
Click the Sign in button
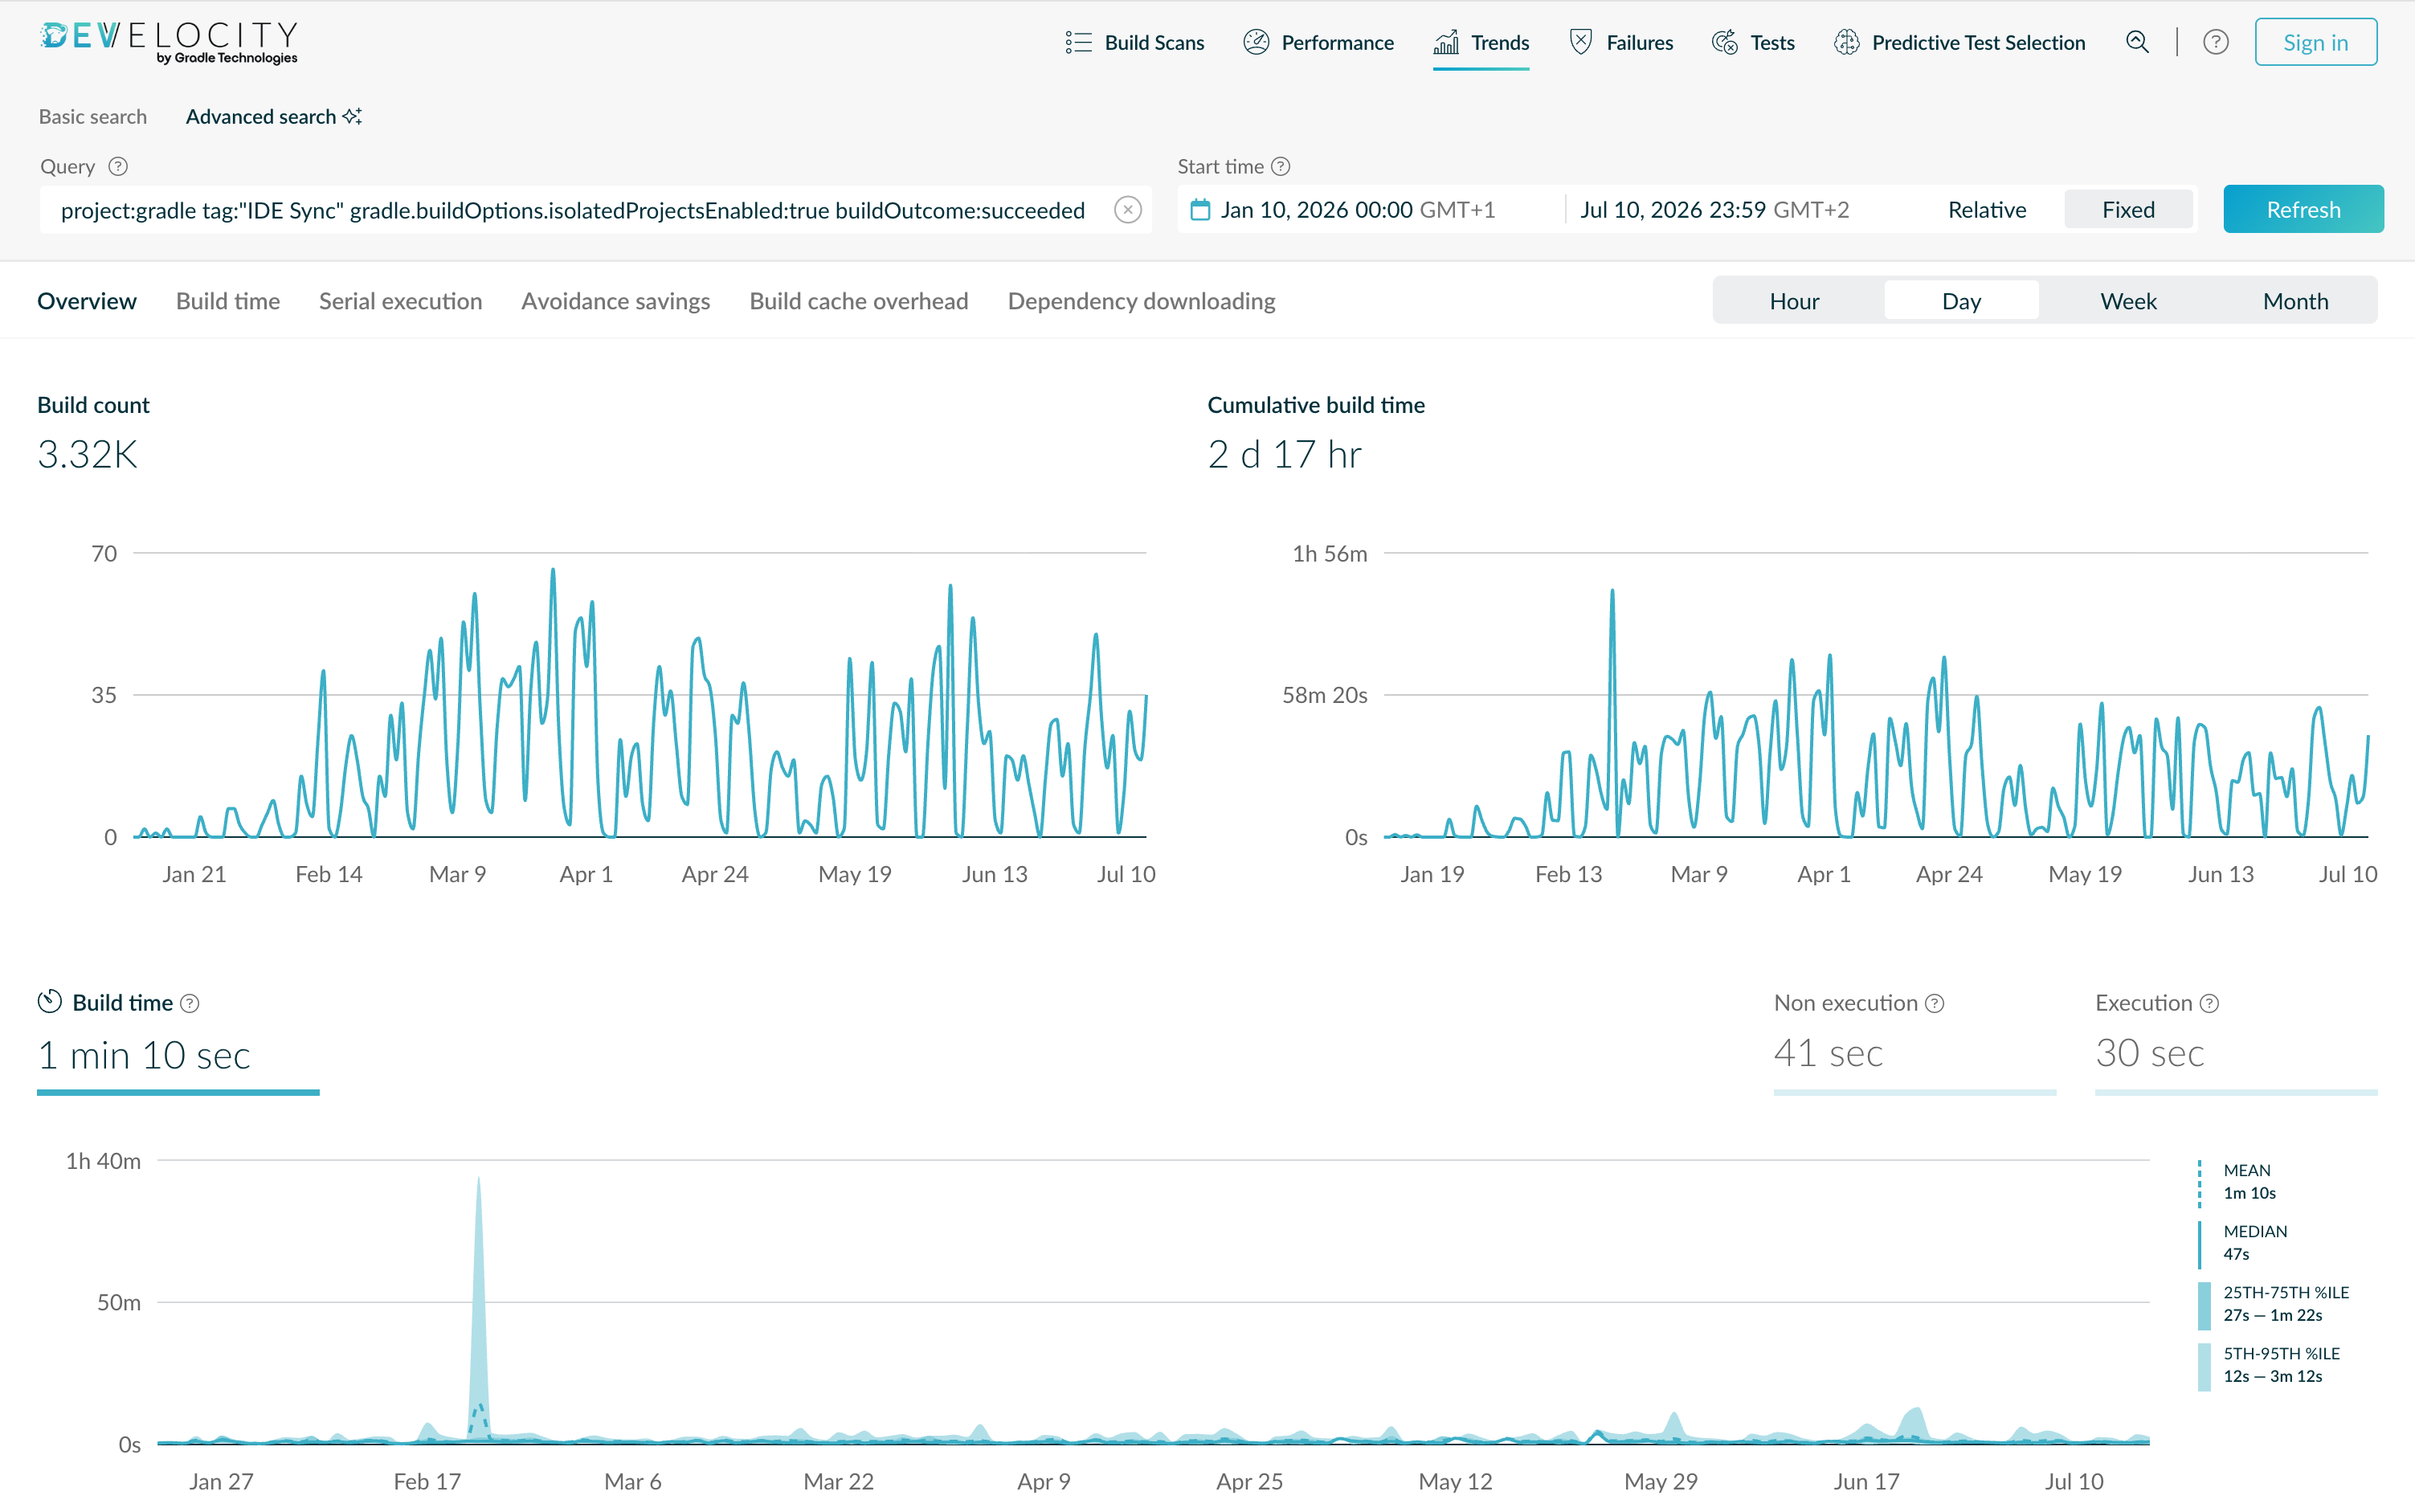(2315, 42)
